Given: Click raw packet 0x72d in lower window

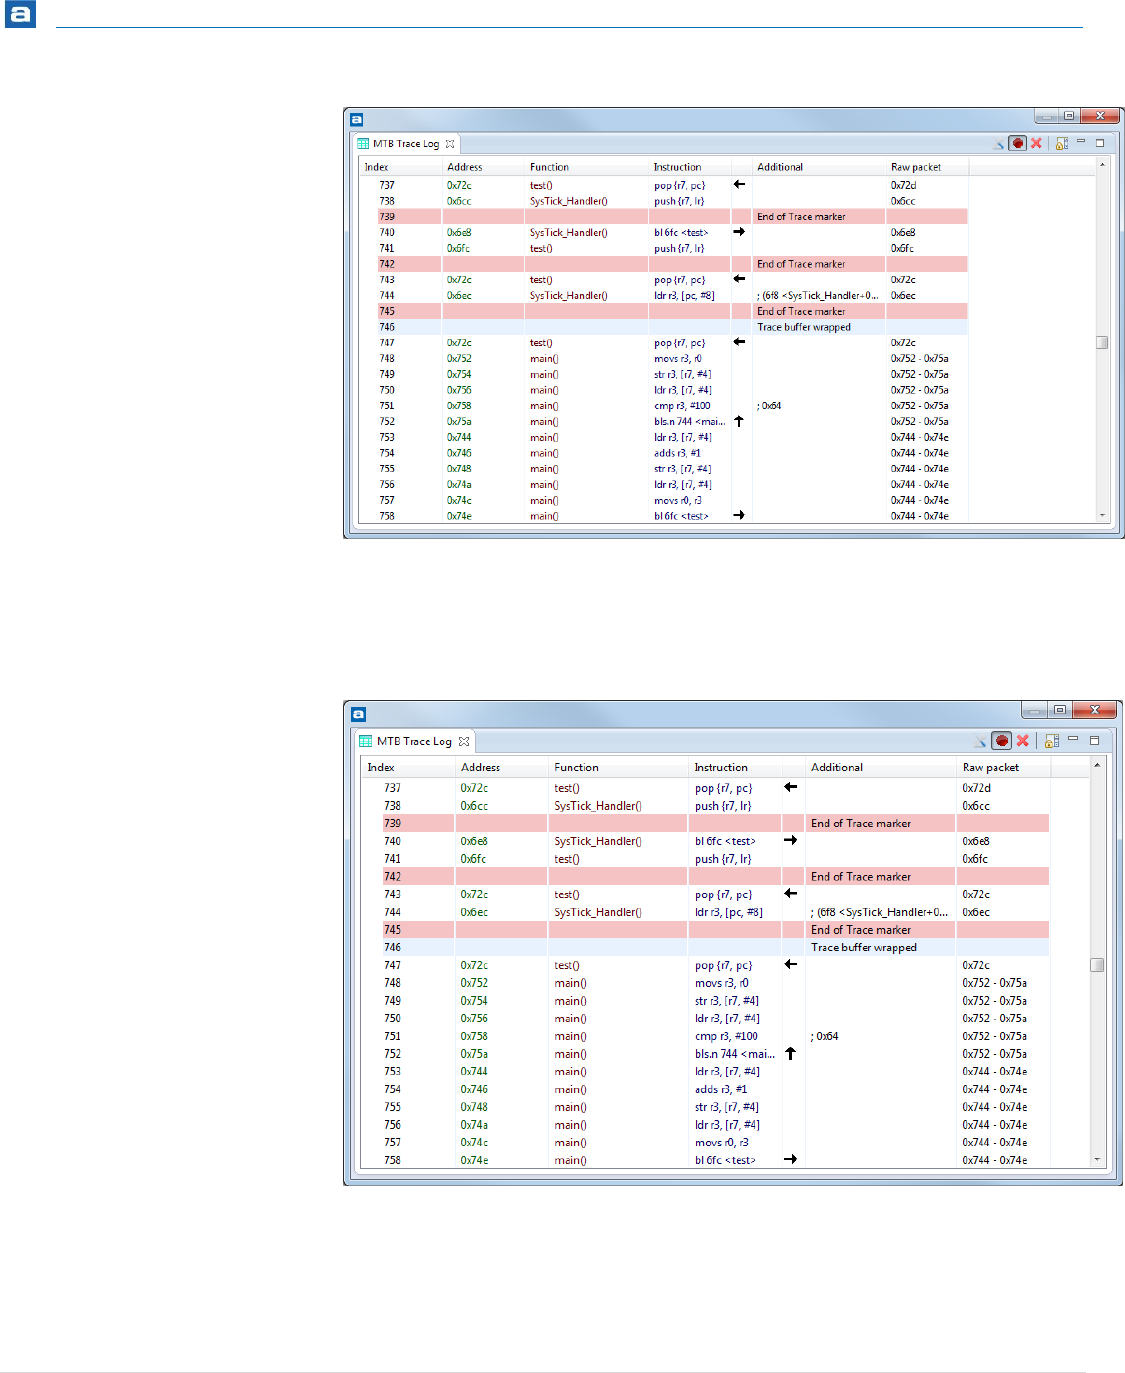Looking at the screenshot, I should (976, 788).
